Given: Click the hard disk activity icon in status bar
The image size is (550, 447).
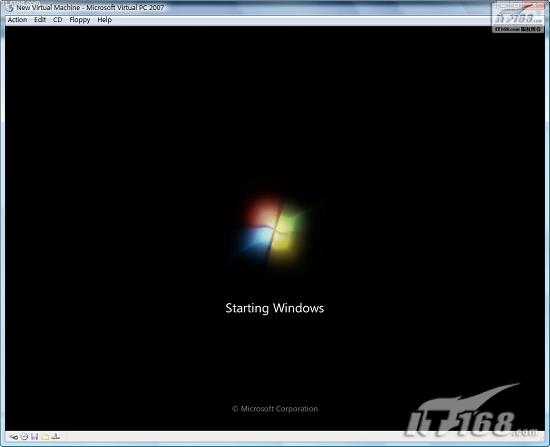Looking at the screenshot, I should pyautogui.click(x=13, y=437).
